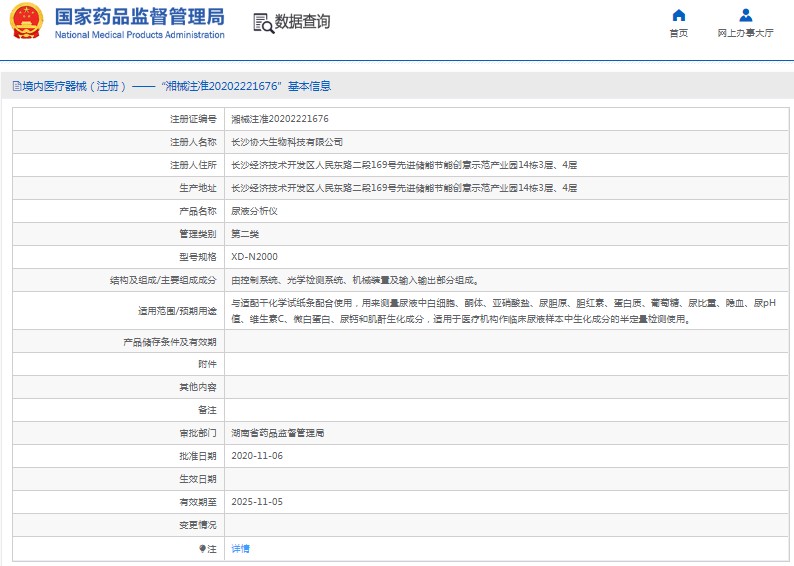Viewport: 794px width, 566px height.
Task: Select product name 尿液分析仪
Action: pyautogui.click(x=254, y=211)
